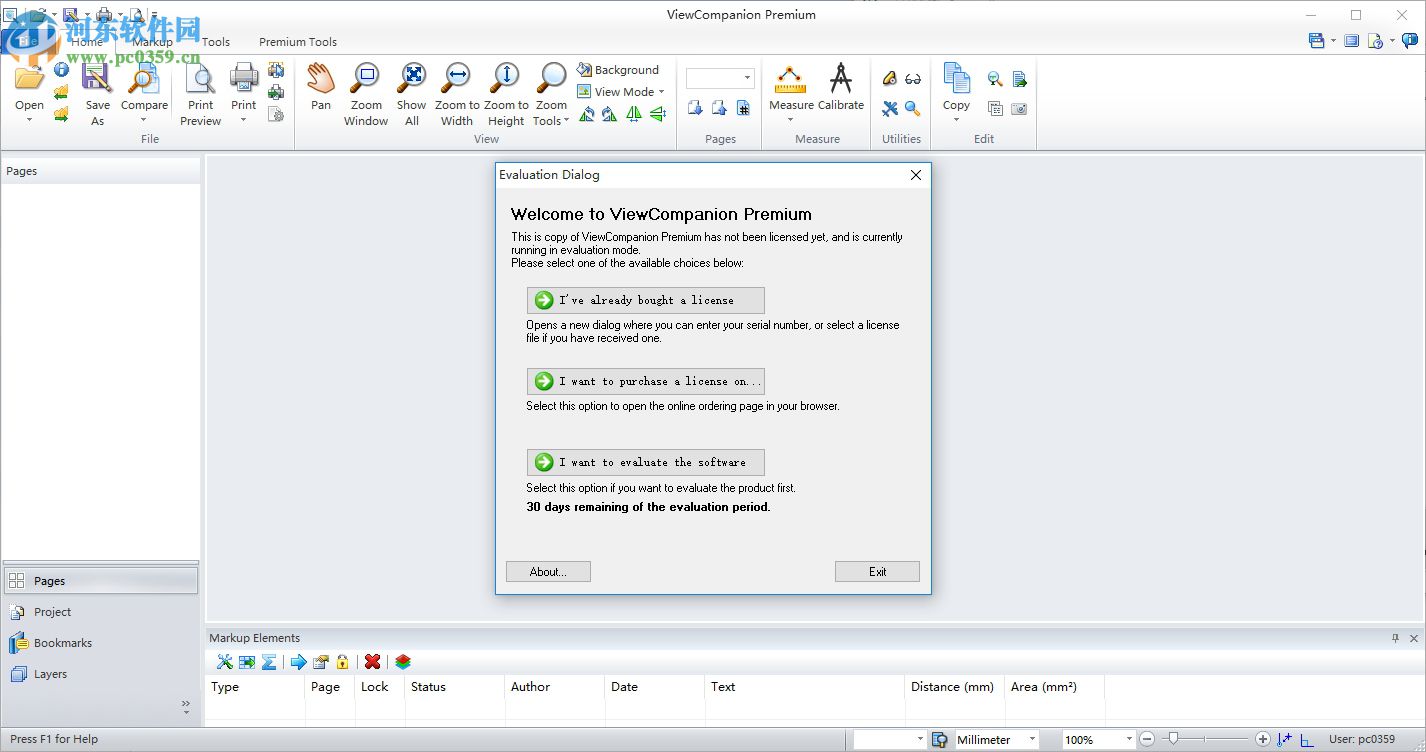Click the zoom in plus button in status bar
This screenshot has height=752, width=1426.
pyautogui.click(x=1263, y=739)
